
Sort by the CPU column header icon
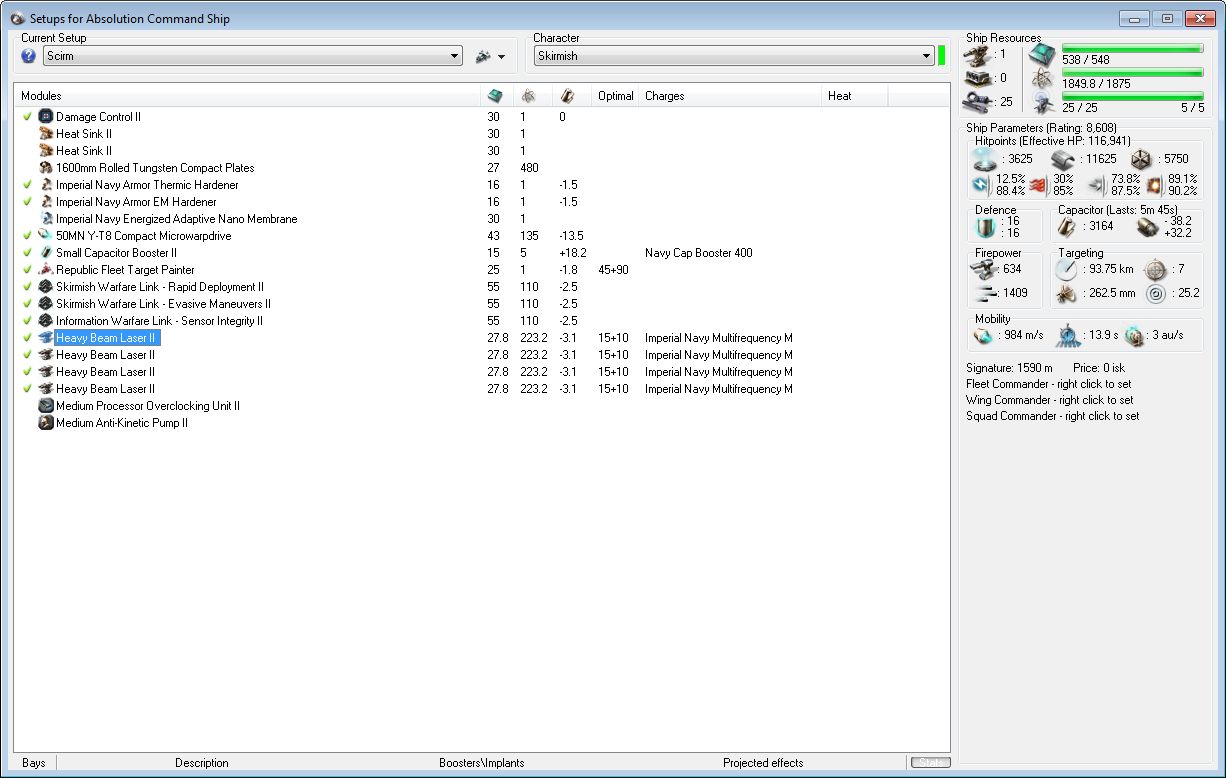[494, 96]
